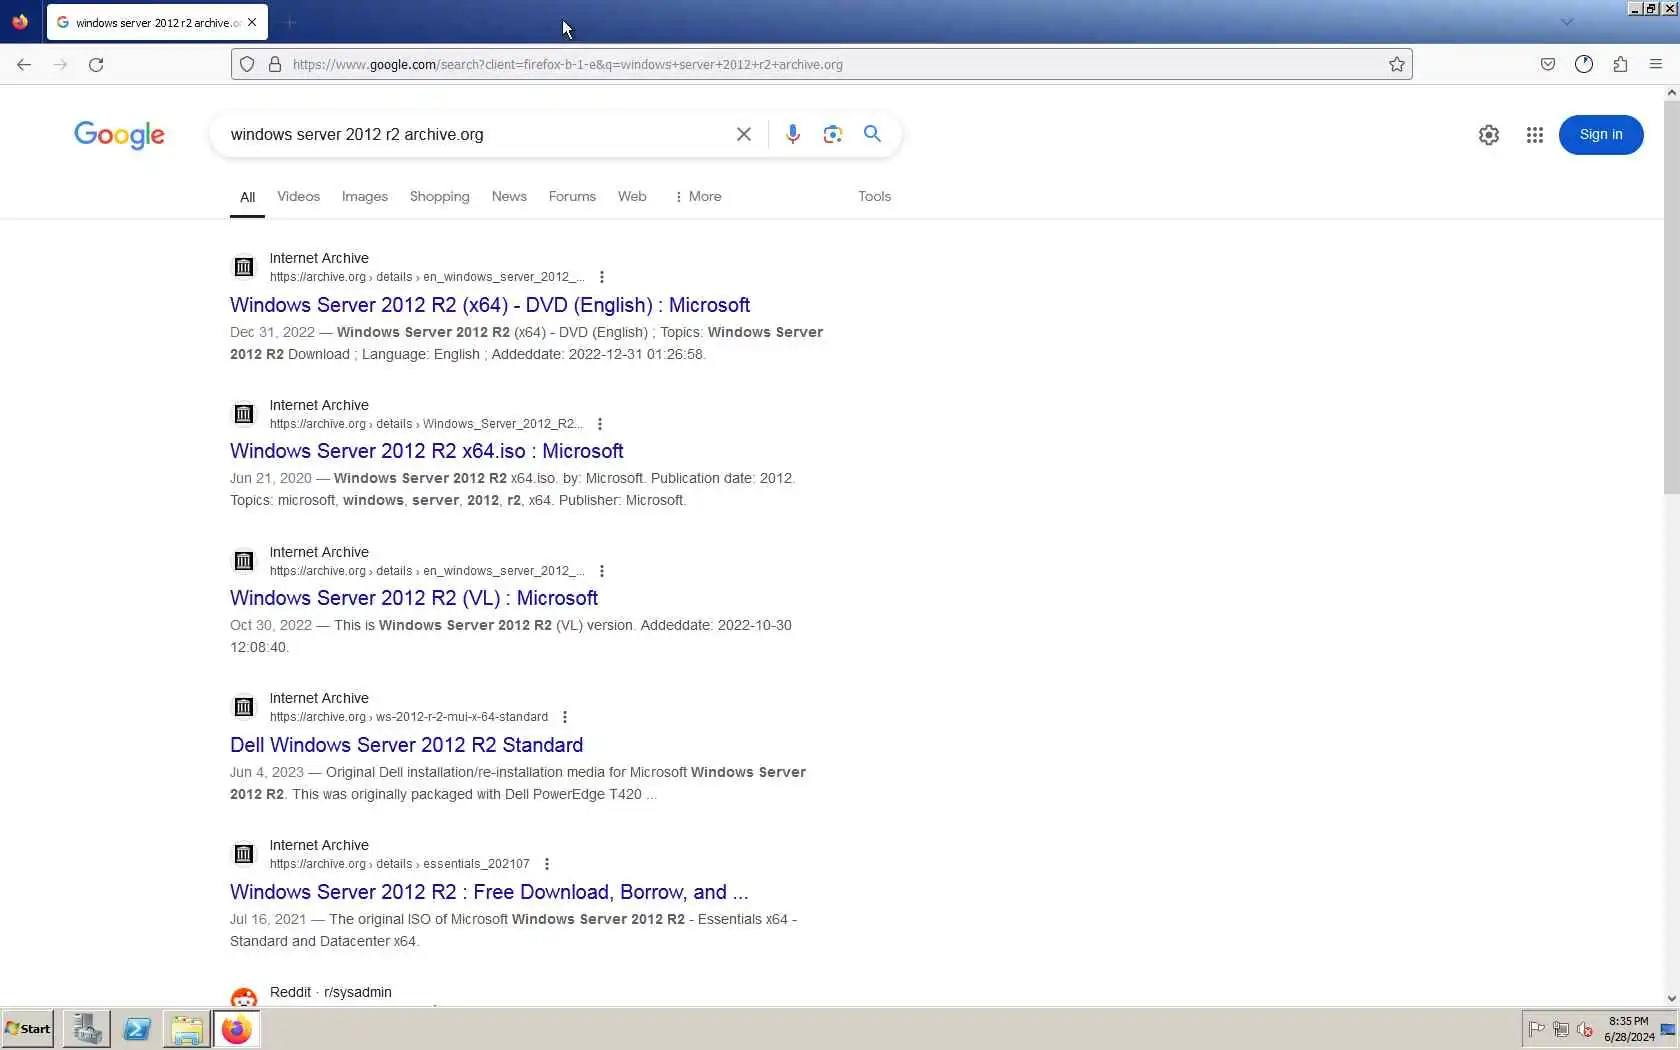Open File Explorer from taskbar
Screen dimensions: 1680x1050
[x=187, y=1029]
